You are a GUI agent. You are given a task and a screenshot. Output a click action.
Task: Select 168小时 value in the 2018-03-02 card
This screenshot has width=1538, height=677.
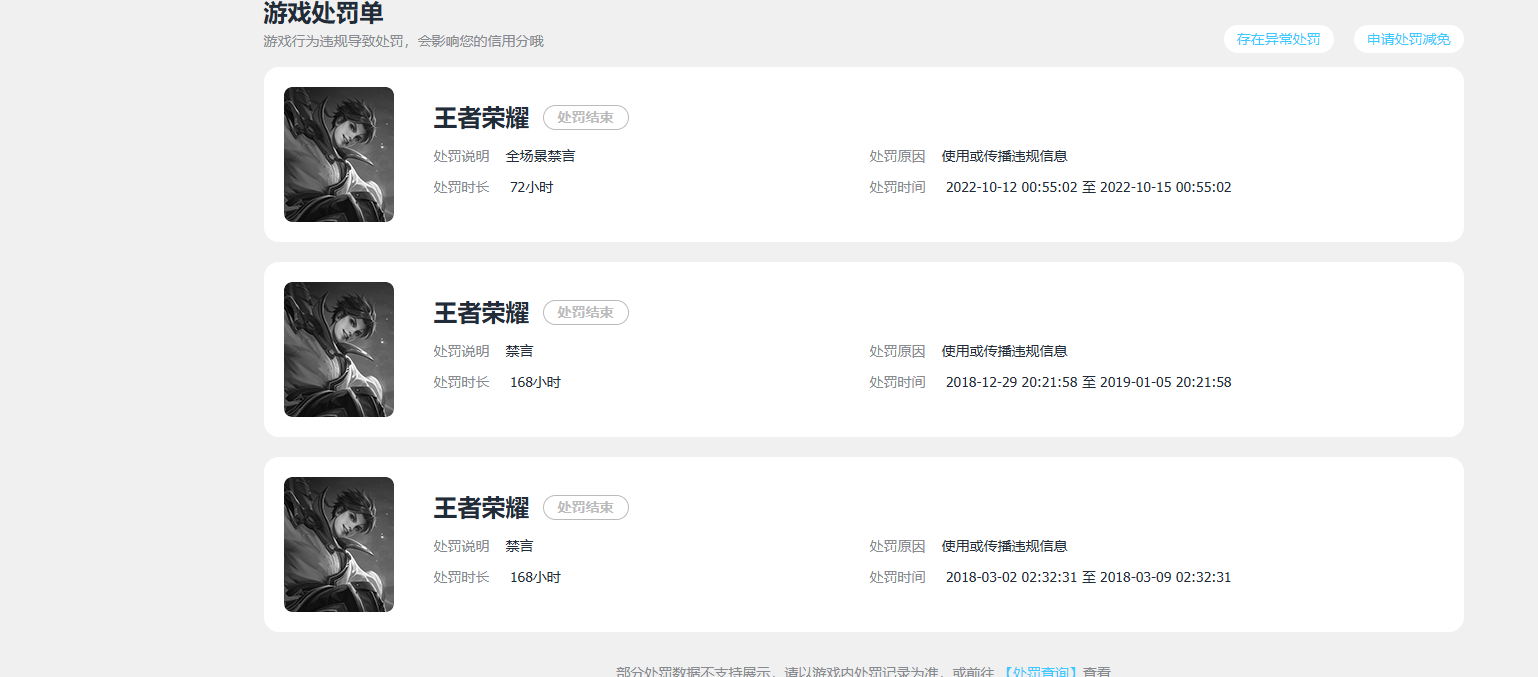click(535, 577)
